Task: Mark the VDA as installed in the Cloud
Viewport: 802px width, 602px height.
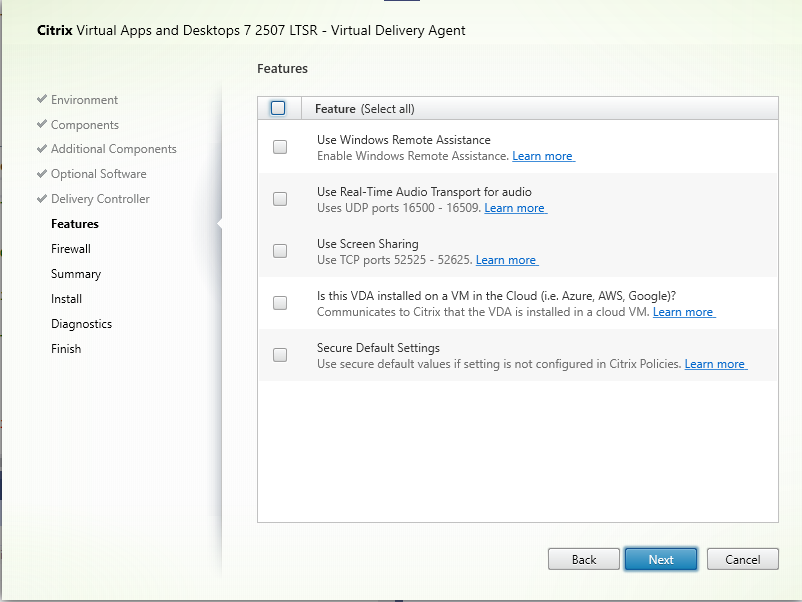Action: tap(279, 303)
